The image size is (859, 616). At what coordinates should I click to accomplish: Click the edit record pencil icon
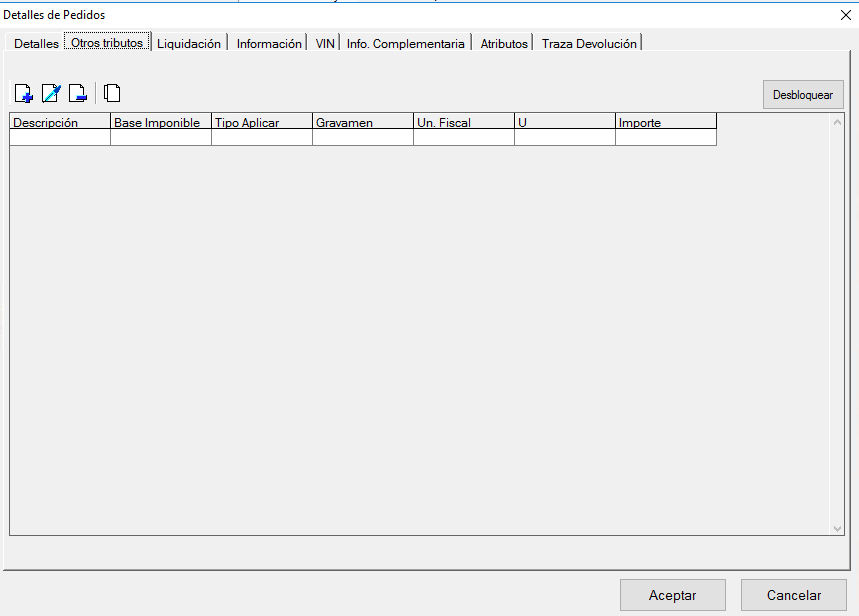point(51,94)
